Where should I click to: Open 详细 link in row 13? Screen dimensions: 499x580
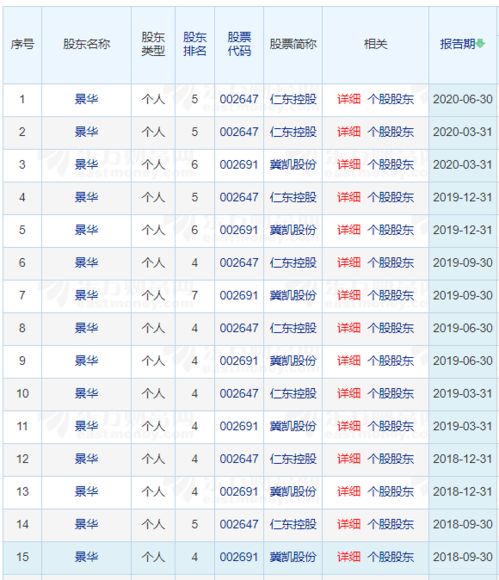point(348,491)
